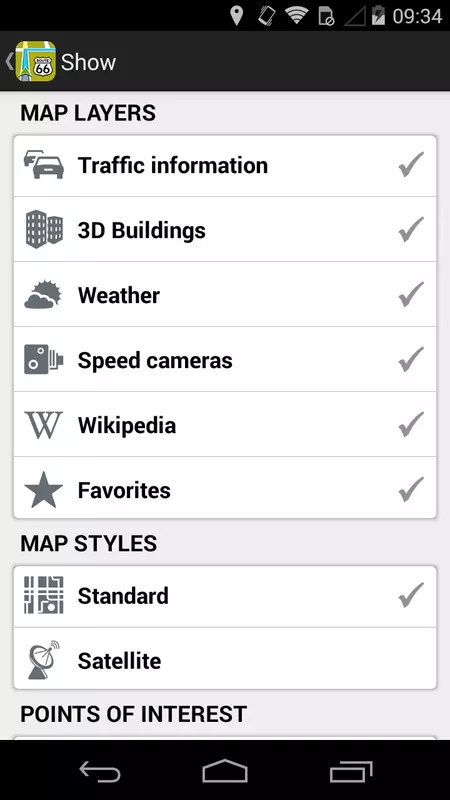The height and width of the screenshot is (800, 450).
Task: Tap the Android back navigation button
Action: (100, 771)
